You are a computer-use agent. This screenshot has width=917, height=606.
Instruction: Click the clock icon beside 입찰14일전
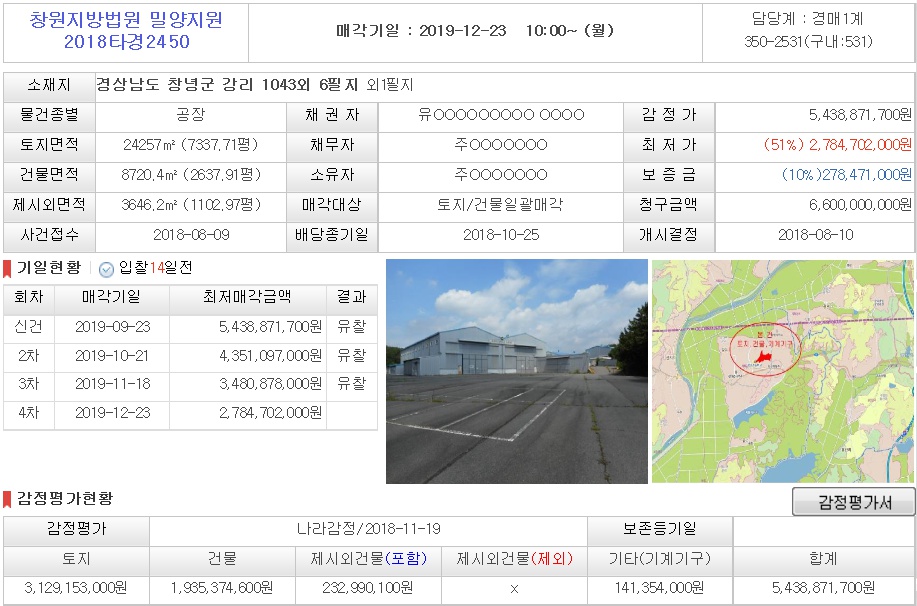pos(106,269)
